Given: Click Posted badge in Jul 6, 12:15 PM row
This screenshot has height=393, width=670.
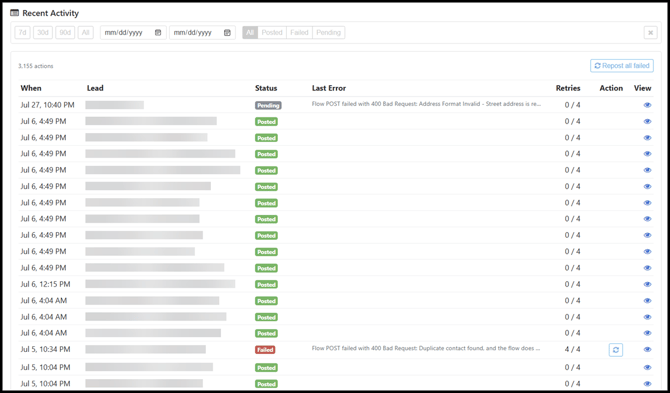Looking at the screenshot, I should [266, 284].
